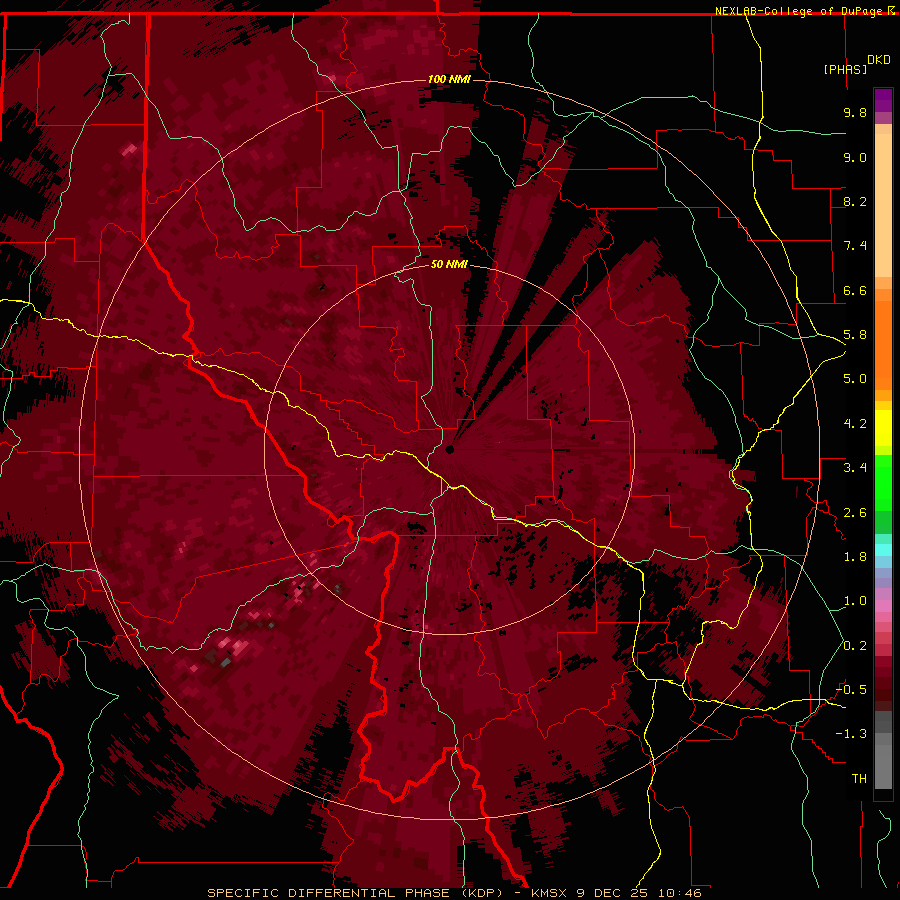Screen dimensions: 900x900
Task: Click the 3.4 value on color scale
Action: [x=855, y=468]
